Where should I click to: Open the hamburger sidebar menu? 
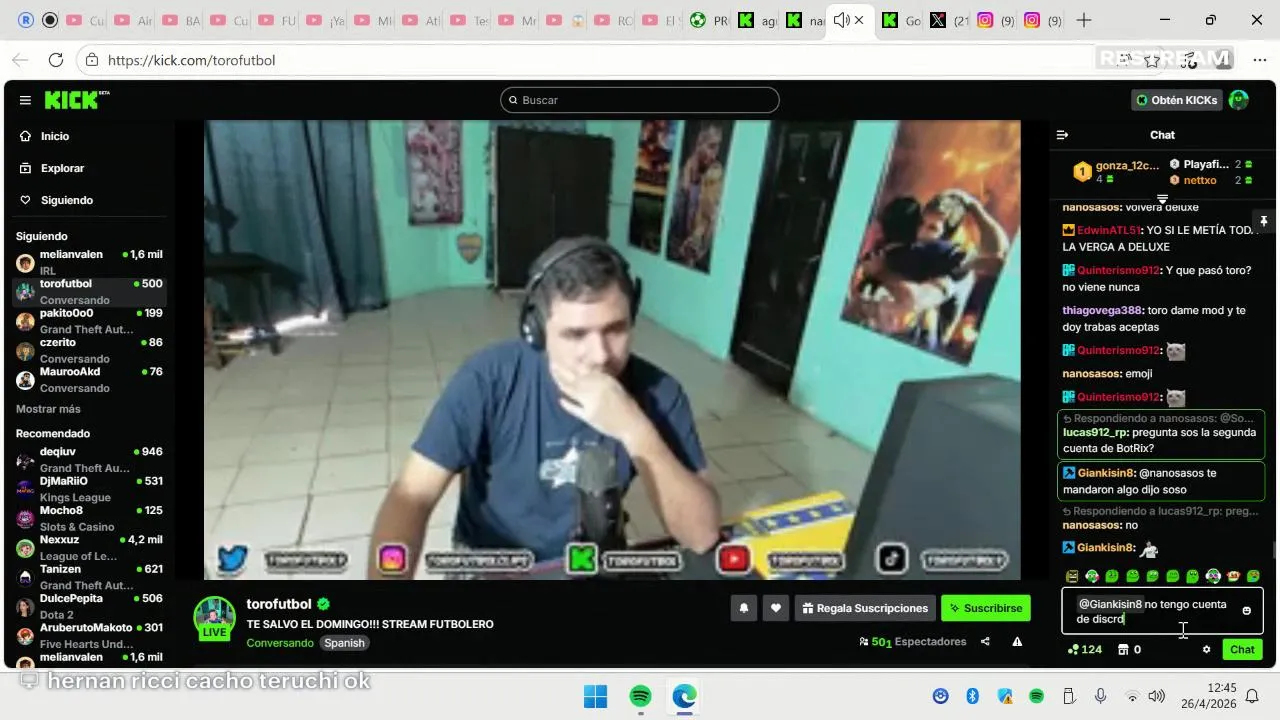pyautogui.click(x=25, y=100)
